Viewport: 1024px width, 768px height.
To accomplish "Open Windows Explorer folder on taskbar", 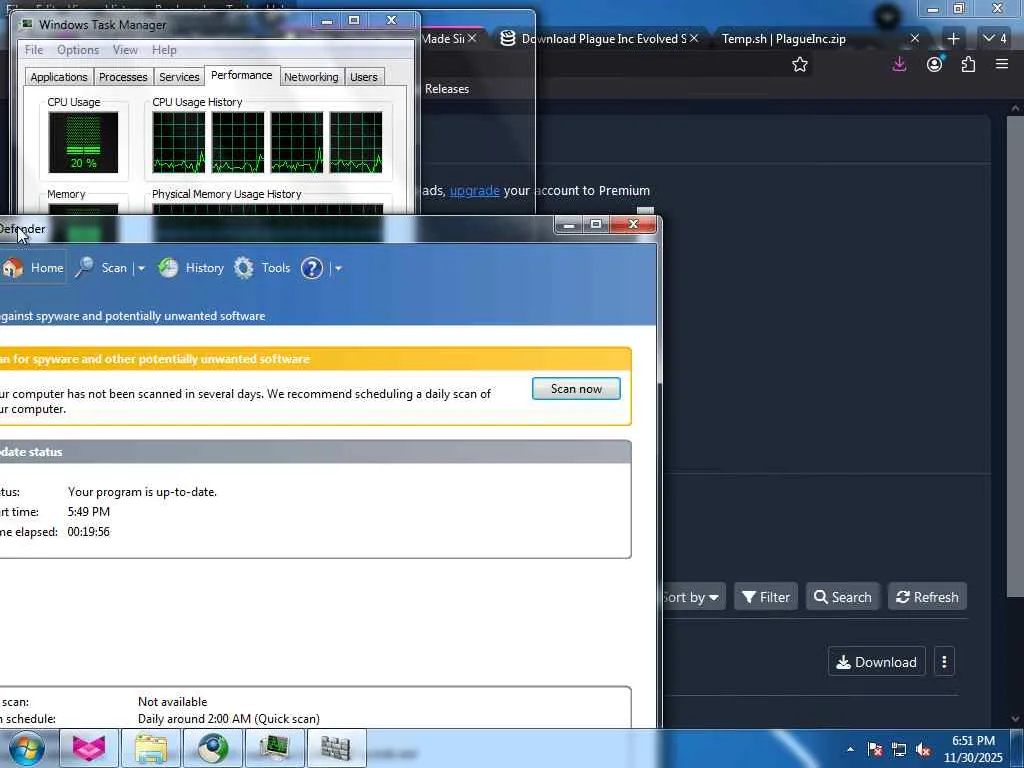I will click(x=151, y=748).
